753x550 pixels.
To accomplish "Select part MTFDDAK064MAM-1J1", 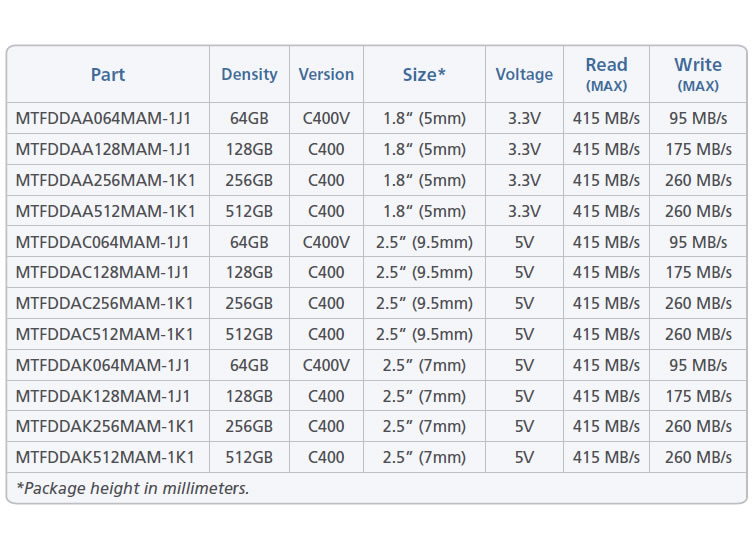I will tap(103, 365).
